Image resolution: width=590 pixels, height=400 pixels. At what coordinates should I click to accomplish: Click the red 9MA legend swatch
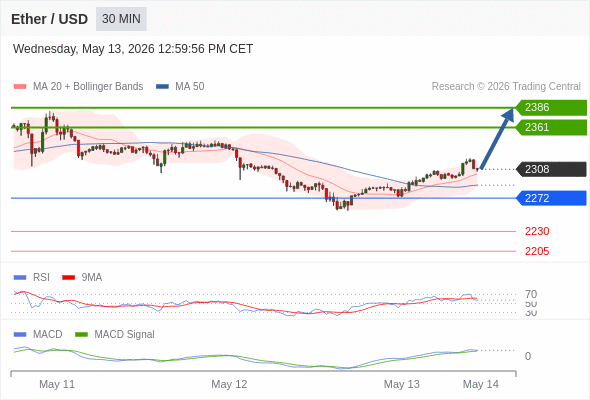68,278
